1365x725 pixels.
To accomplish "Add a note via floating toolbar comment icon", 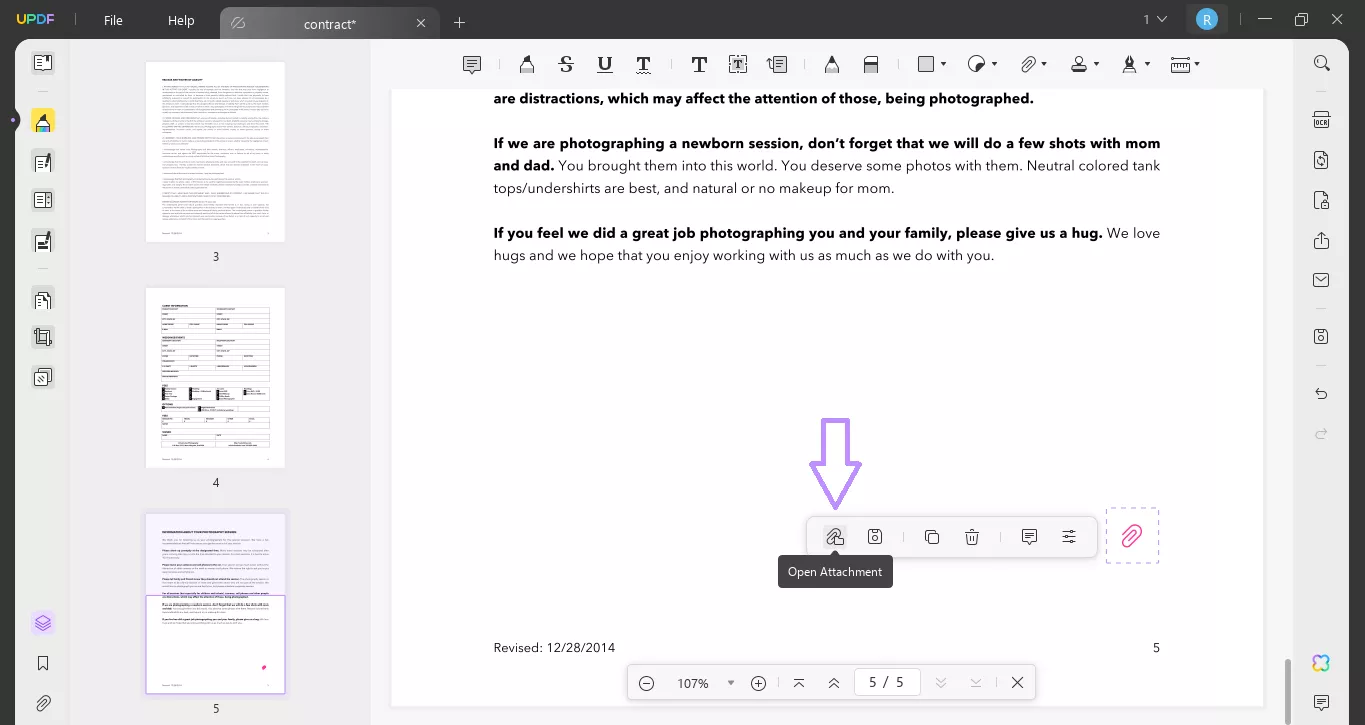I will point(1029,537).
